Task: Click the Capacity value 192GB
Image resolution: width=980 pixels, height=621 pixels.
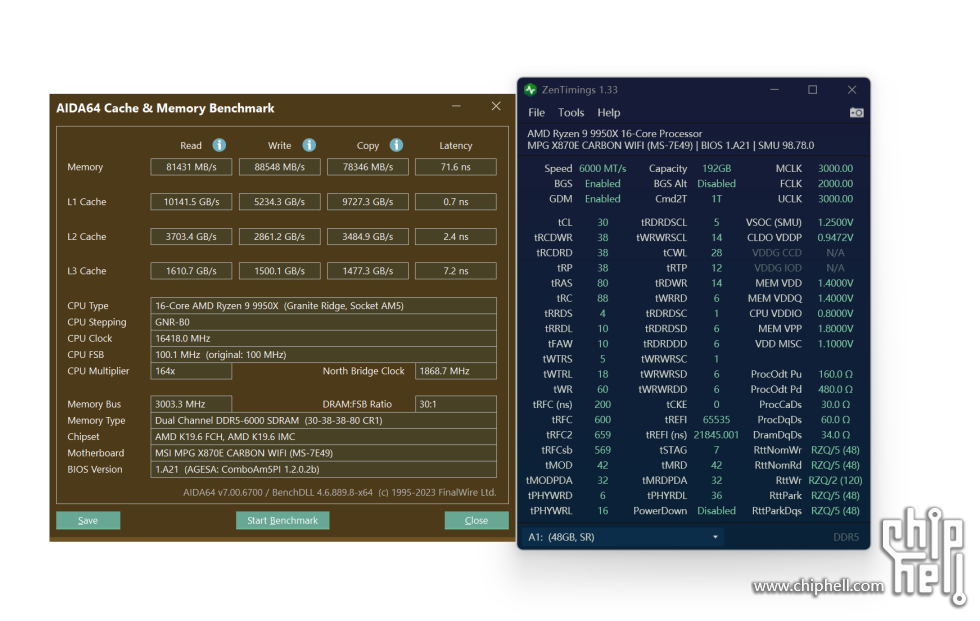Action: 716,168
